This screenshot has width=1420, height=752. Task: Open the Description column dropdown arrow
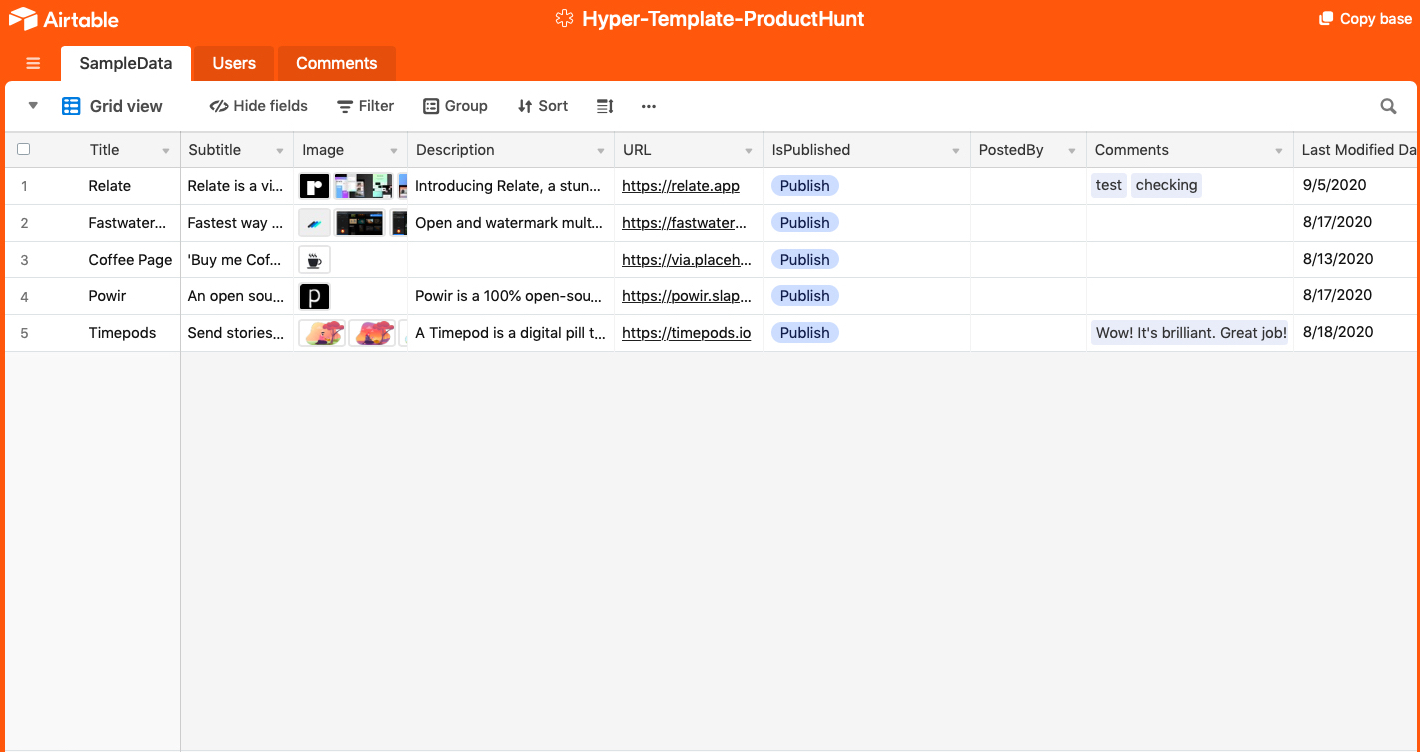[x=601, y=151]
